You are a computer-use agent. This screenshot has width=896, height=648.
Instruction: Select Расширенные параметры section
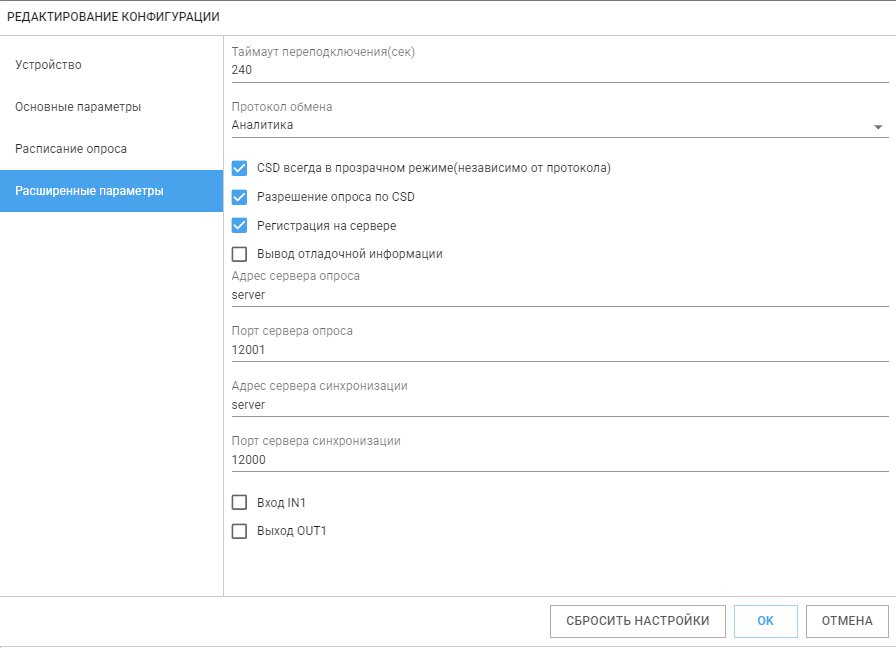(111, 191)
